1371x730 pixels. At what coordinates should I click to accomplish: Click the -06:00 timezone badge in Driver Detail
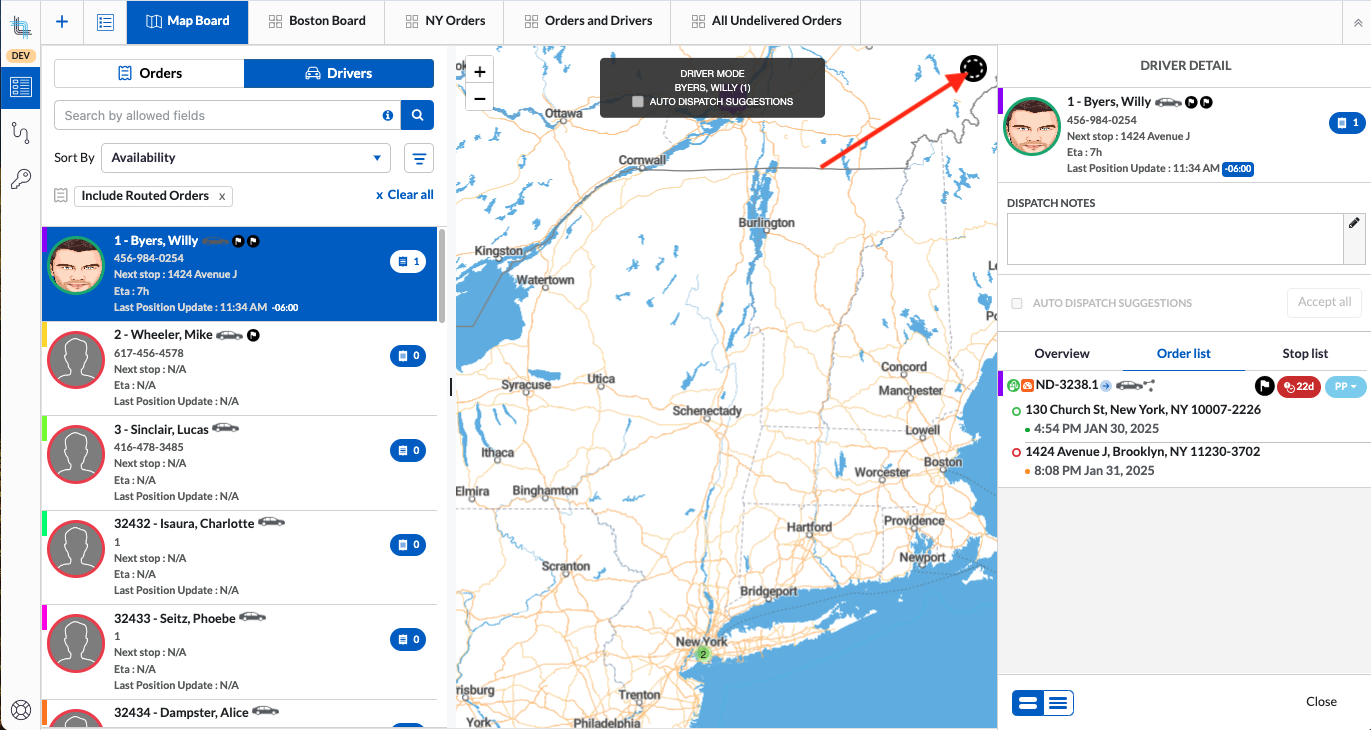1238,169
